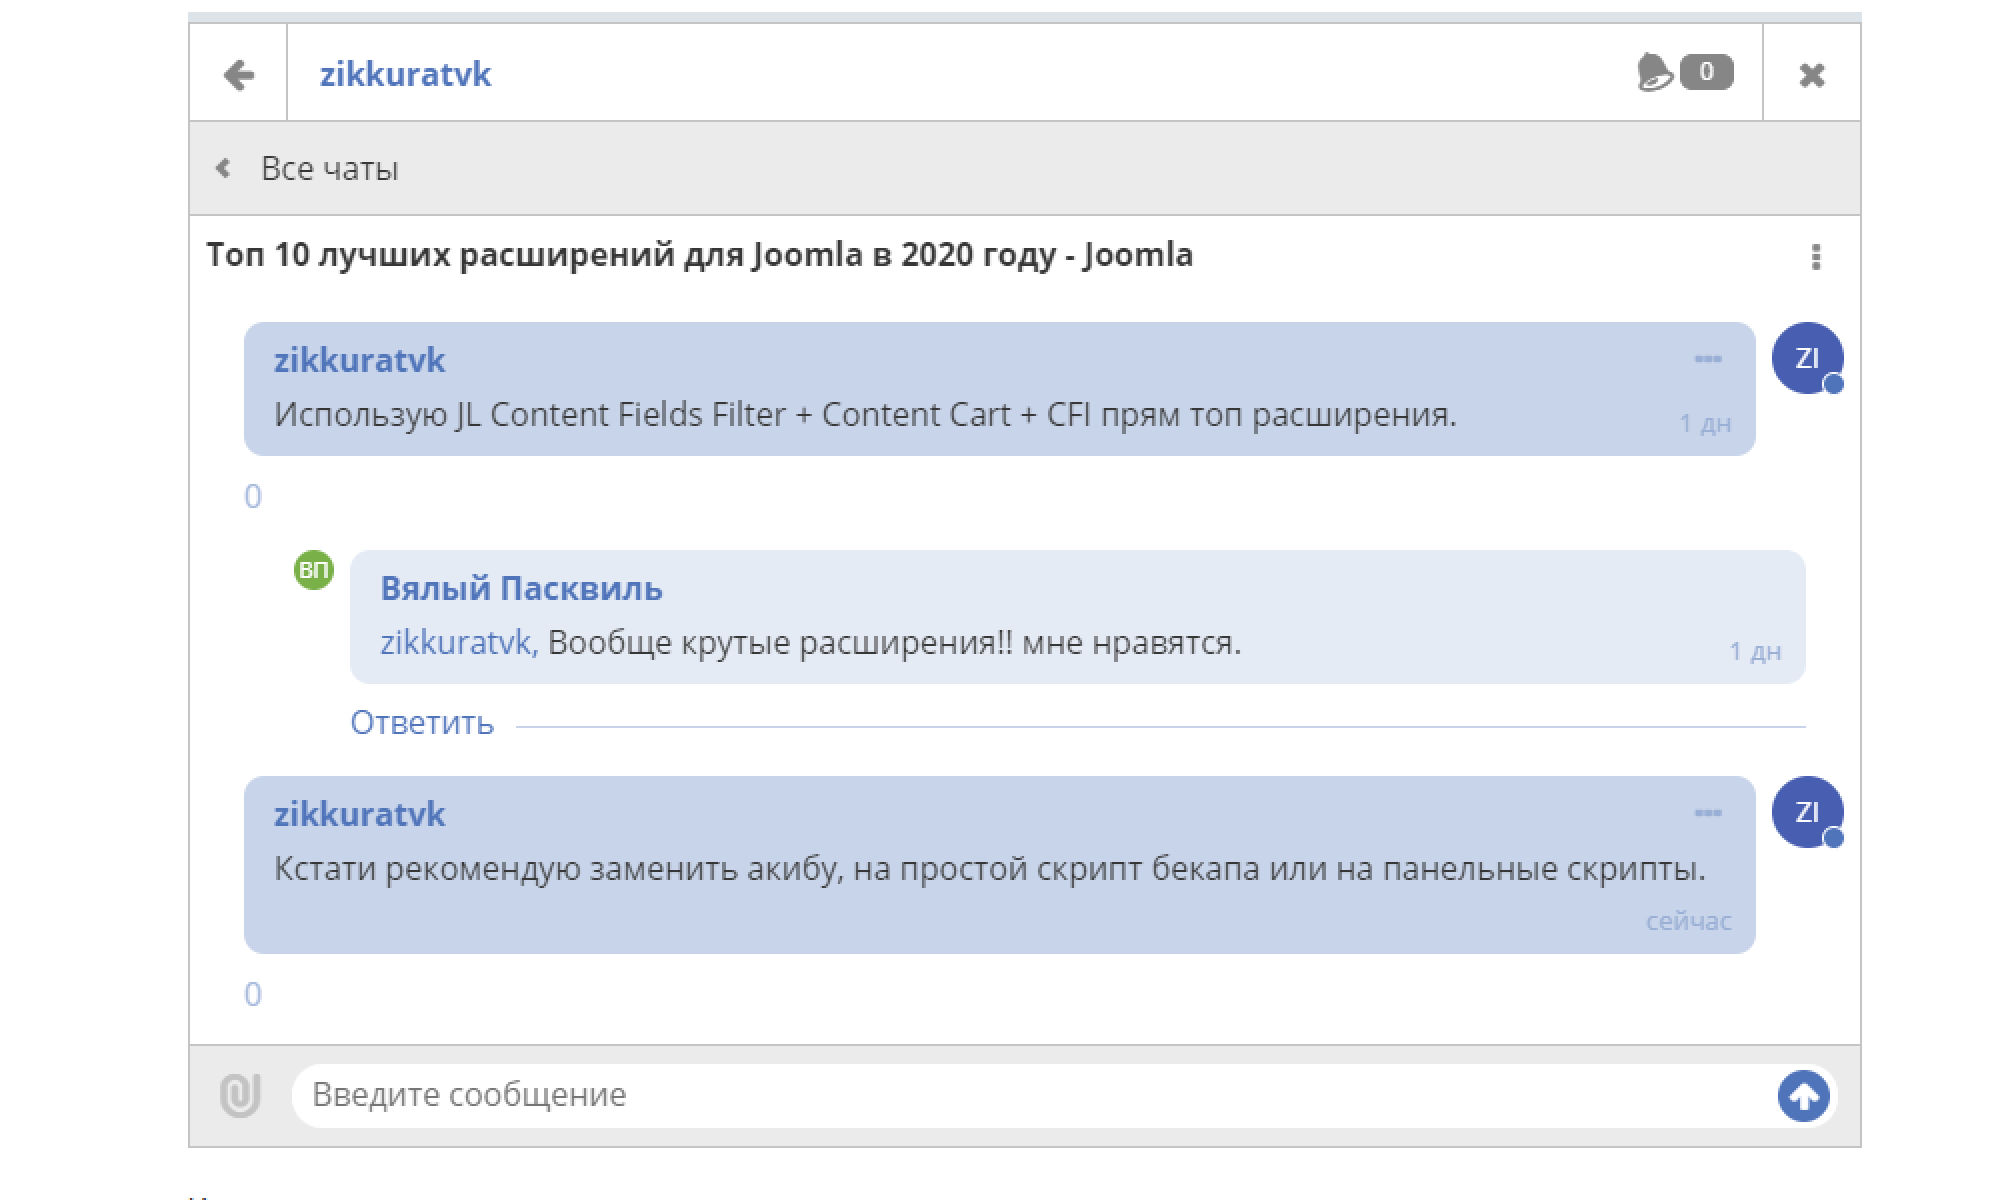Click the 1 дн timestamp on first message

pos(1705,423)
